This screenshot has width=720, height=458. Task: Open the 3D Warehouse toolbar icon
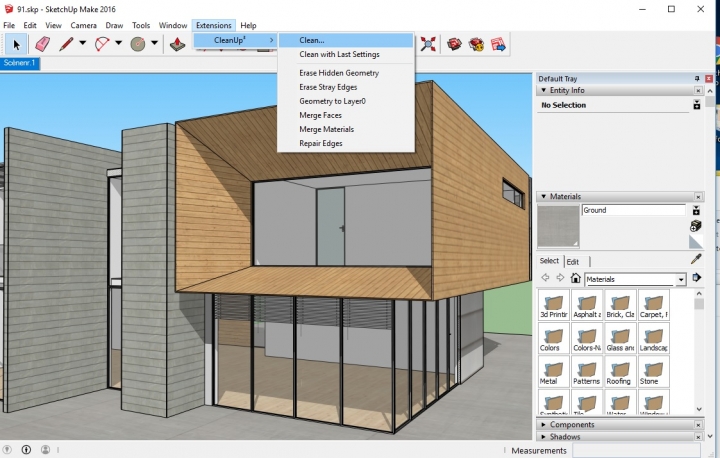[454, 44]
